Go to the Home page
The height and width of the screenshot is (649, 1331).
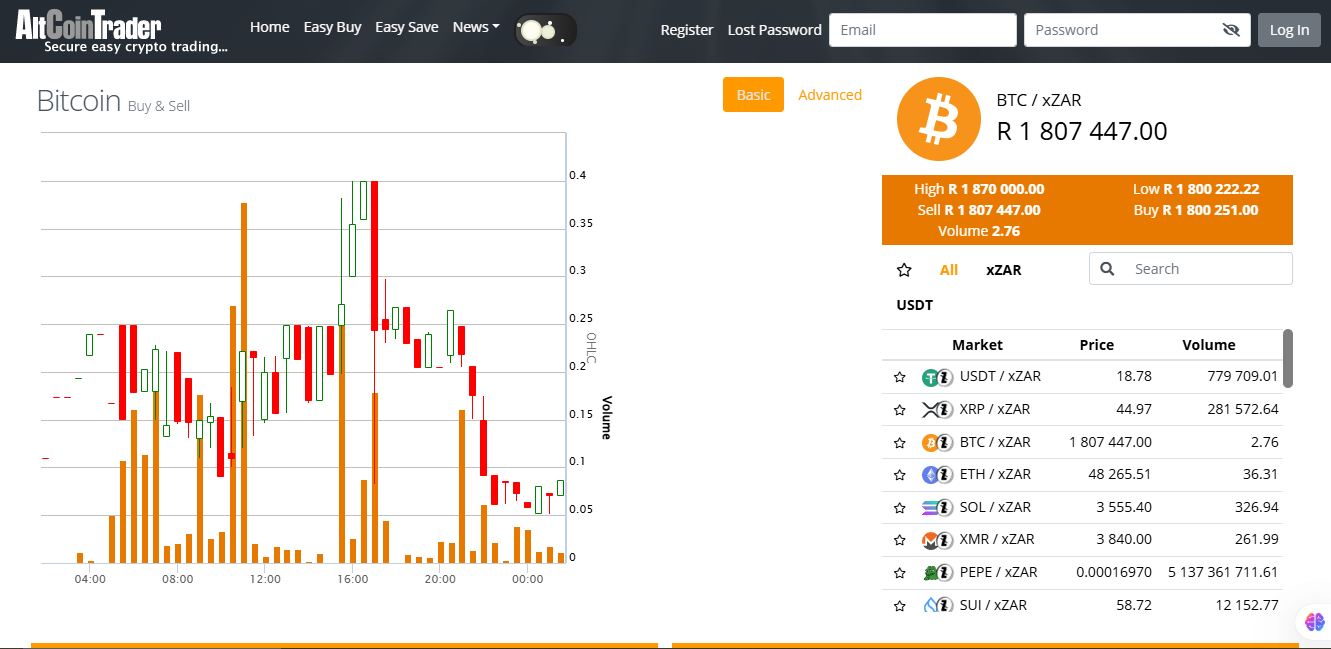270,27
